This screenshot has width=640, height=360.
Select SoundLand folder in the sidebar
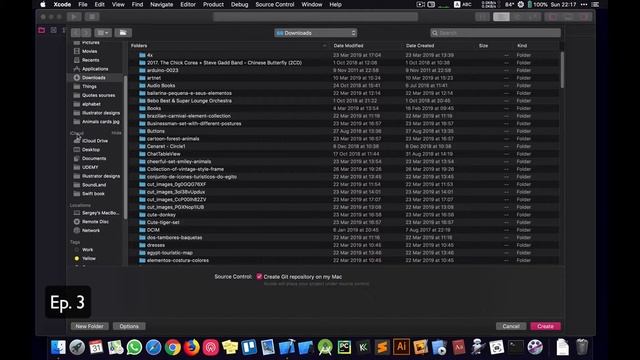click(94, 185)
